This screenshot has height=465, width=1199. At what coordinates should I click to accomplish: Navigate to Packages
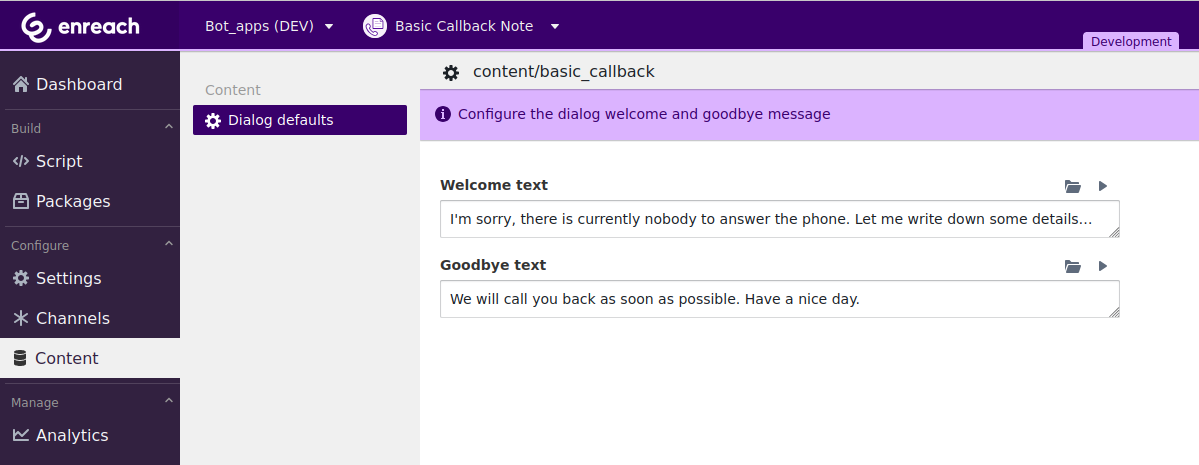73,201
